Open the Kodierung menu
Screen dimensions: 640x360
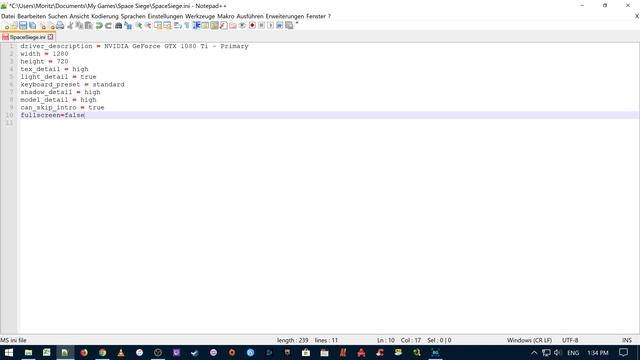coord(105,16)
